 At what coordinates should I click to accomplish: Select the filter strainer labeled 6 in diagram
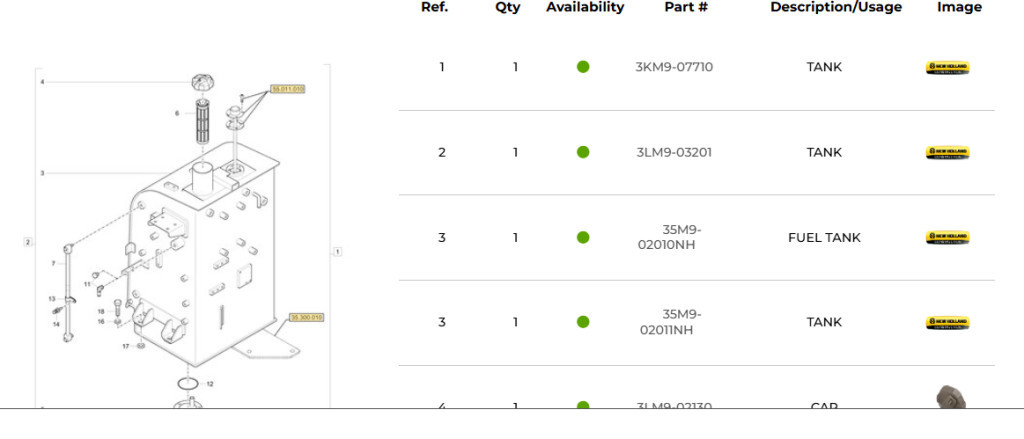[202, 122]
